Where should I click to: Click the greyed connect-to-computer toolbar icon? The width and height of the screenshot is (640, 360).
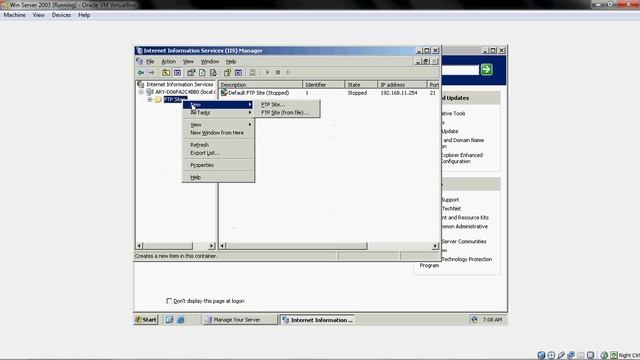(253, 73)
